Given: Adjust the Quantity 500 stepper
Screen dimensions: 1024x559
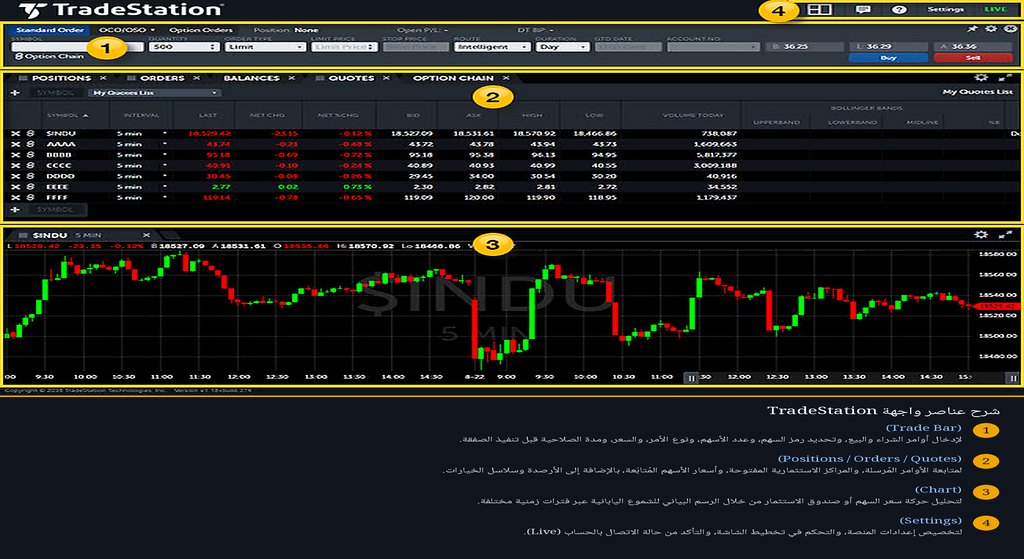Looking at the screenshot, I should pos(211,47).
